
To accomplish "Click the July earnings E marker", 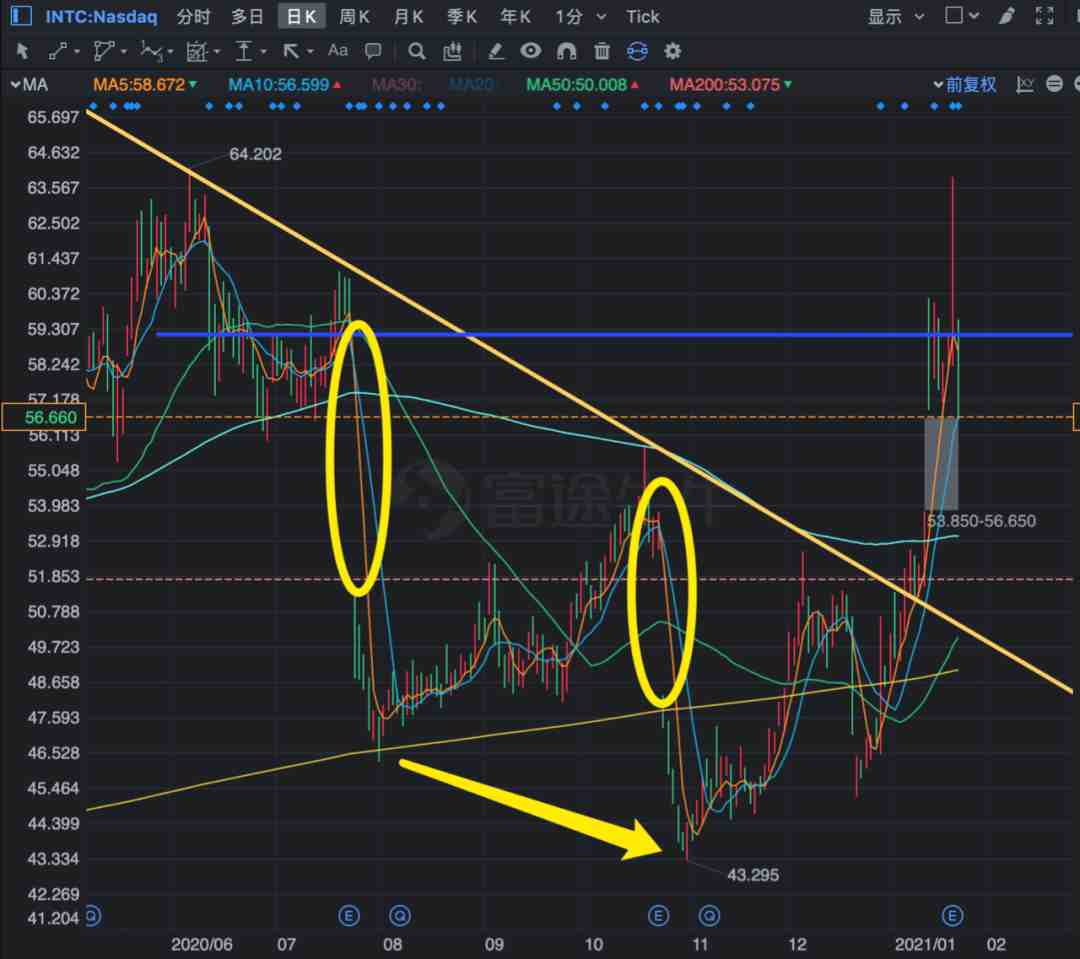I will click(349, 916).
